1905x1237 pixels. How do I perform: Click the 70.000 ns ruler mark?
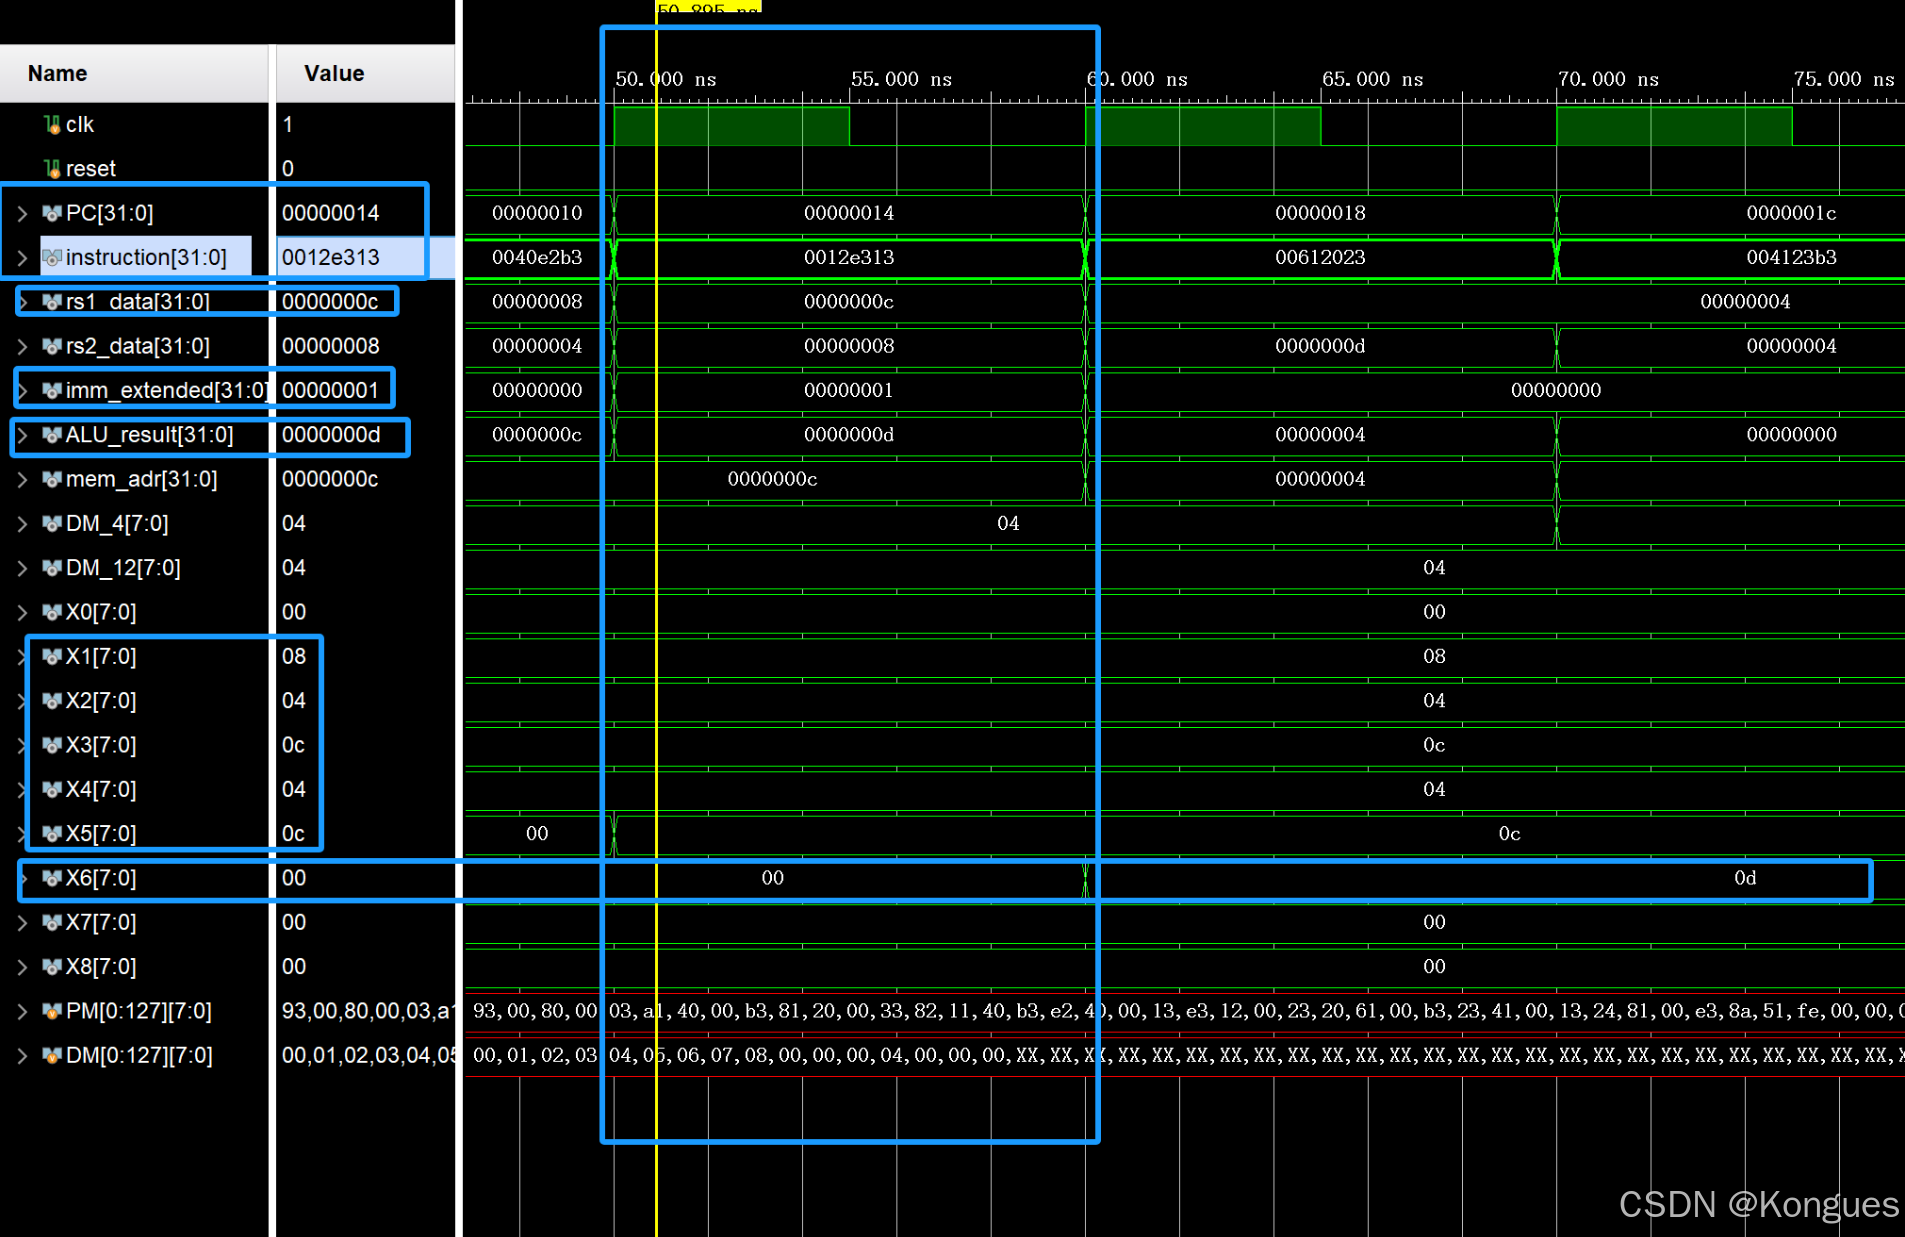[1608, 79]
